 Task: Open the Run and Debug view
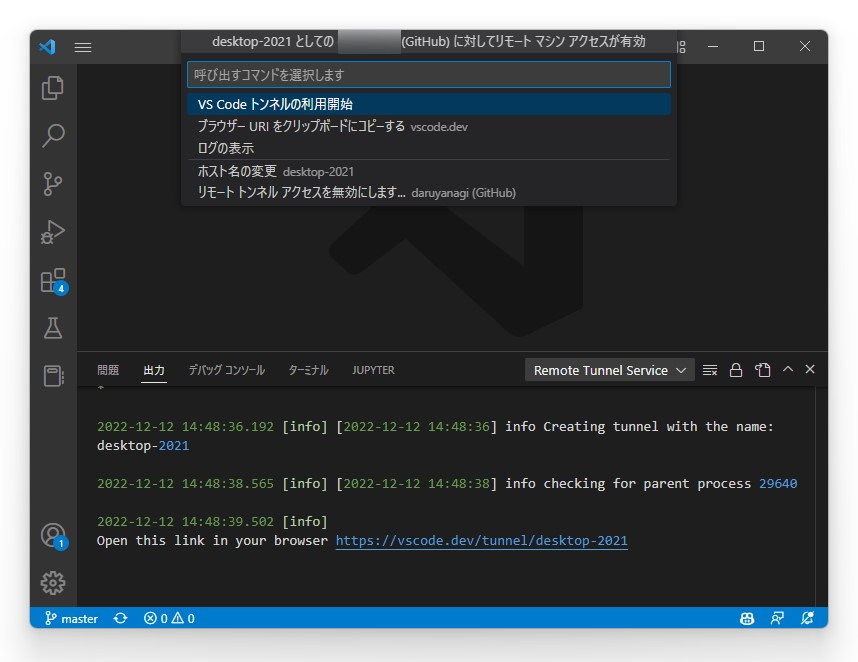coord(53,232)
